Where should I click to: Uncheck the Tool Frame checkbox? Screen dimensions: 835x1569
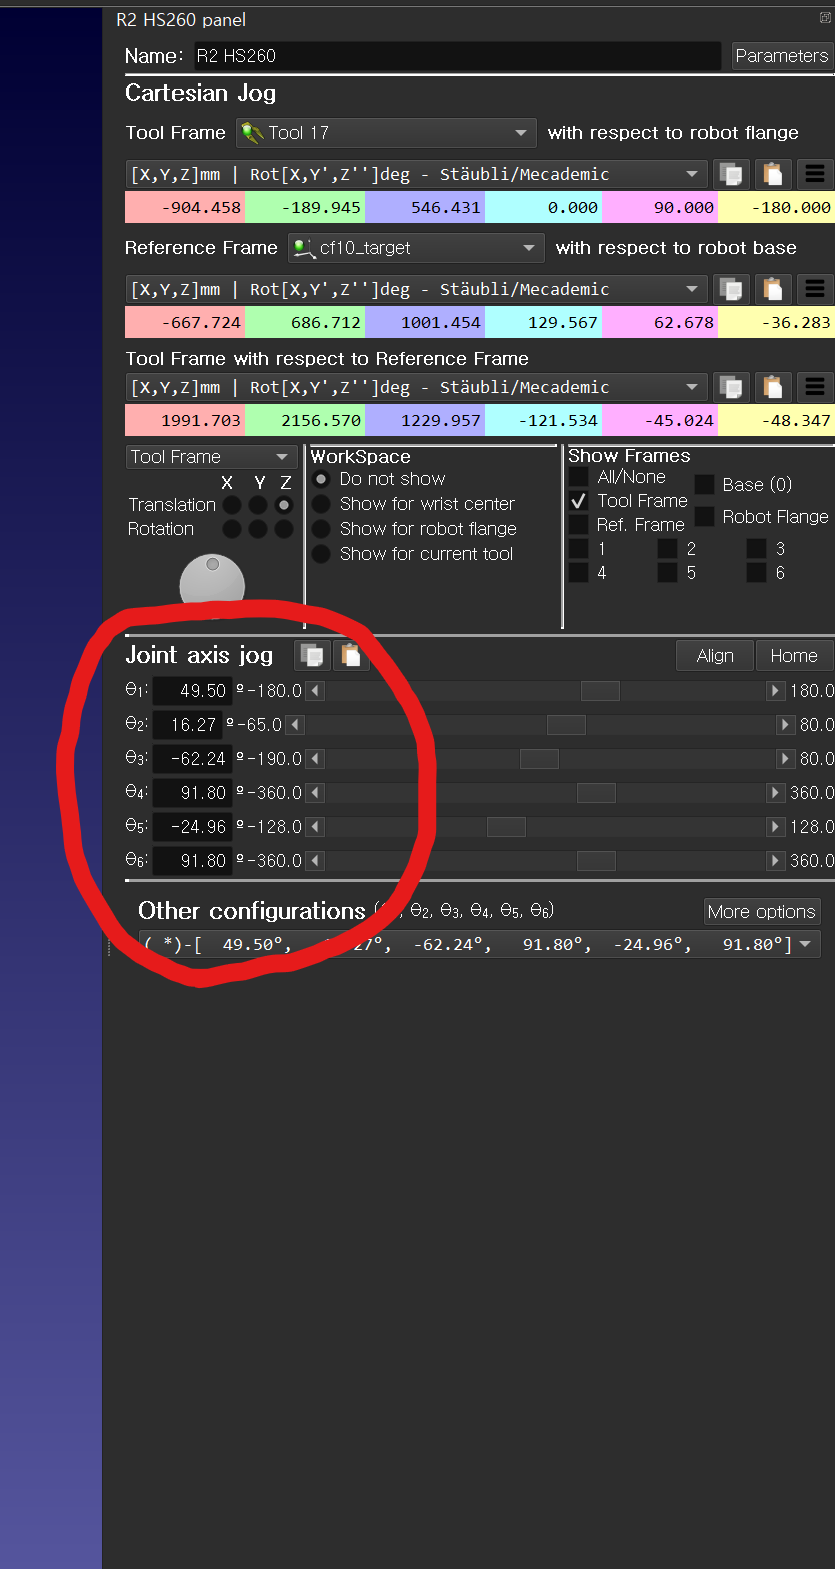[x=579, y=501]
